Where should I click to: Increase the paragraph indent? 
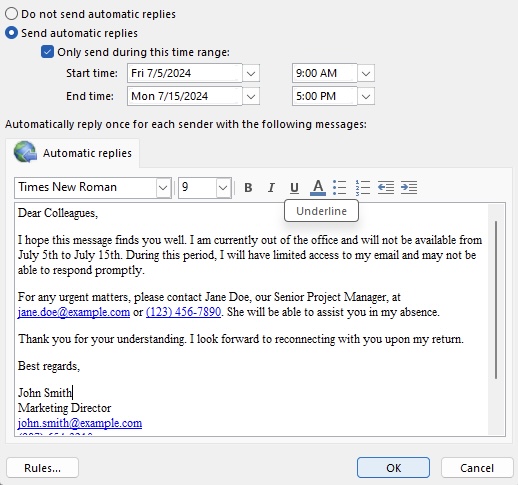pyautogui.click(x=409, y=188)
